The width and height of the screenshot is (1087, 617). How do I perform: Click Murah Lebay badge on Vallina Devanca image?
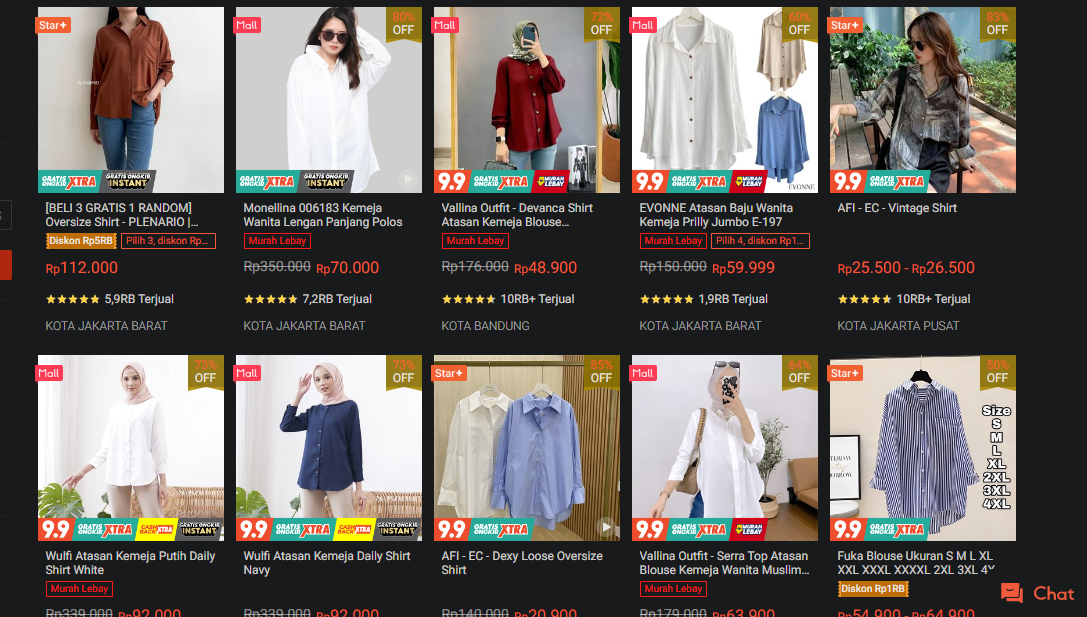[551, 182]
